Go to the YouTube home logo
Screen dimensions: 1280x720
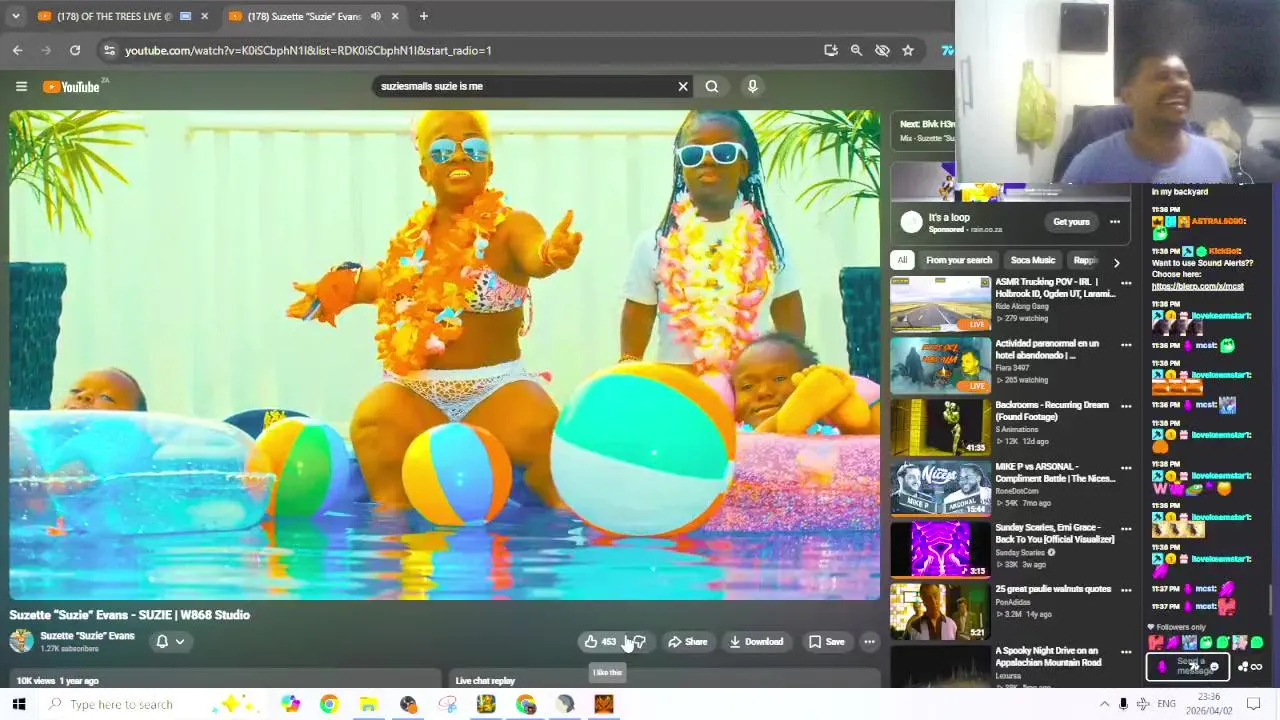[71, 87]
